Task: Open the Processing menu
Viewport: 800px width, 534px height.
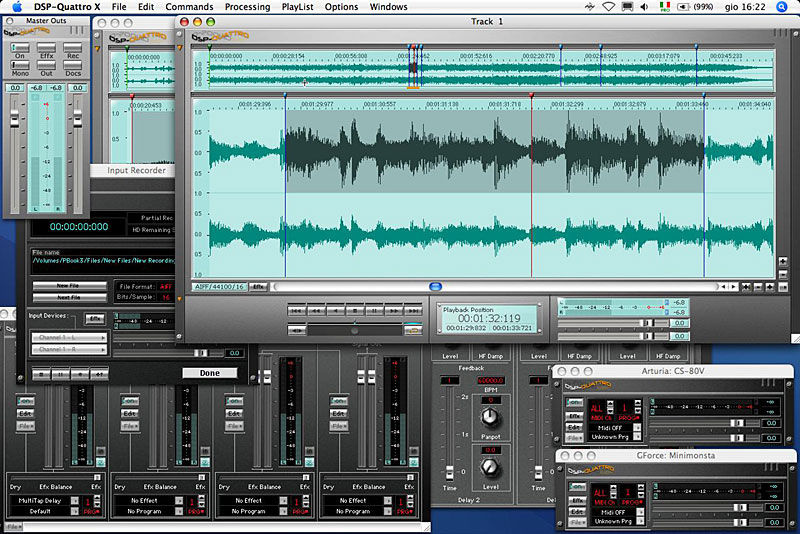Action: click(247, 7)
